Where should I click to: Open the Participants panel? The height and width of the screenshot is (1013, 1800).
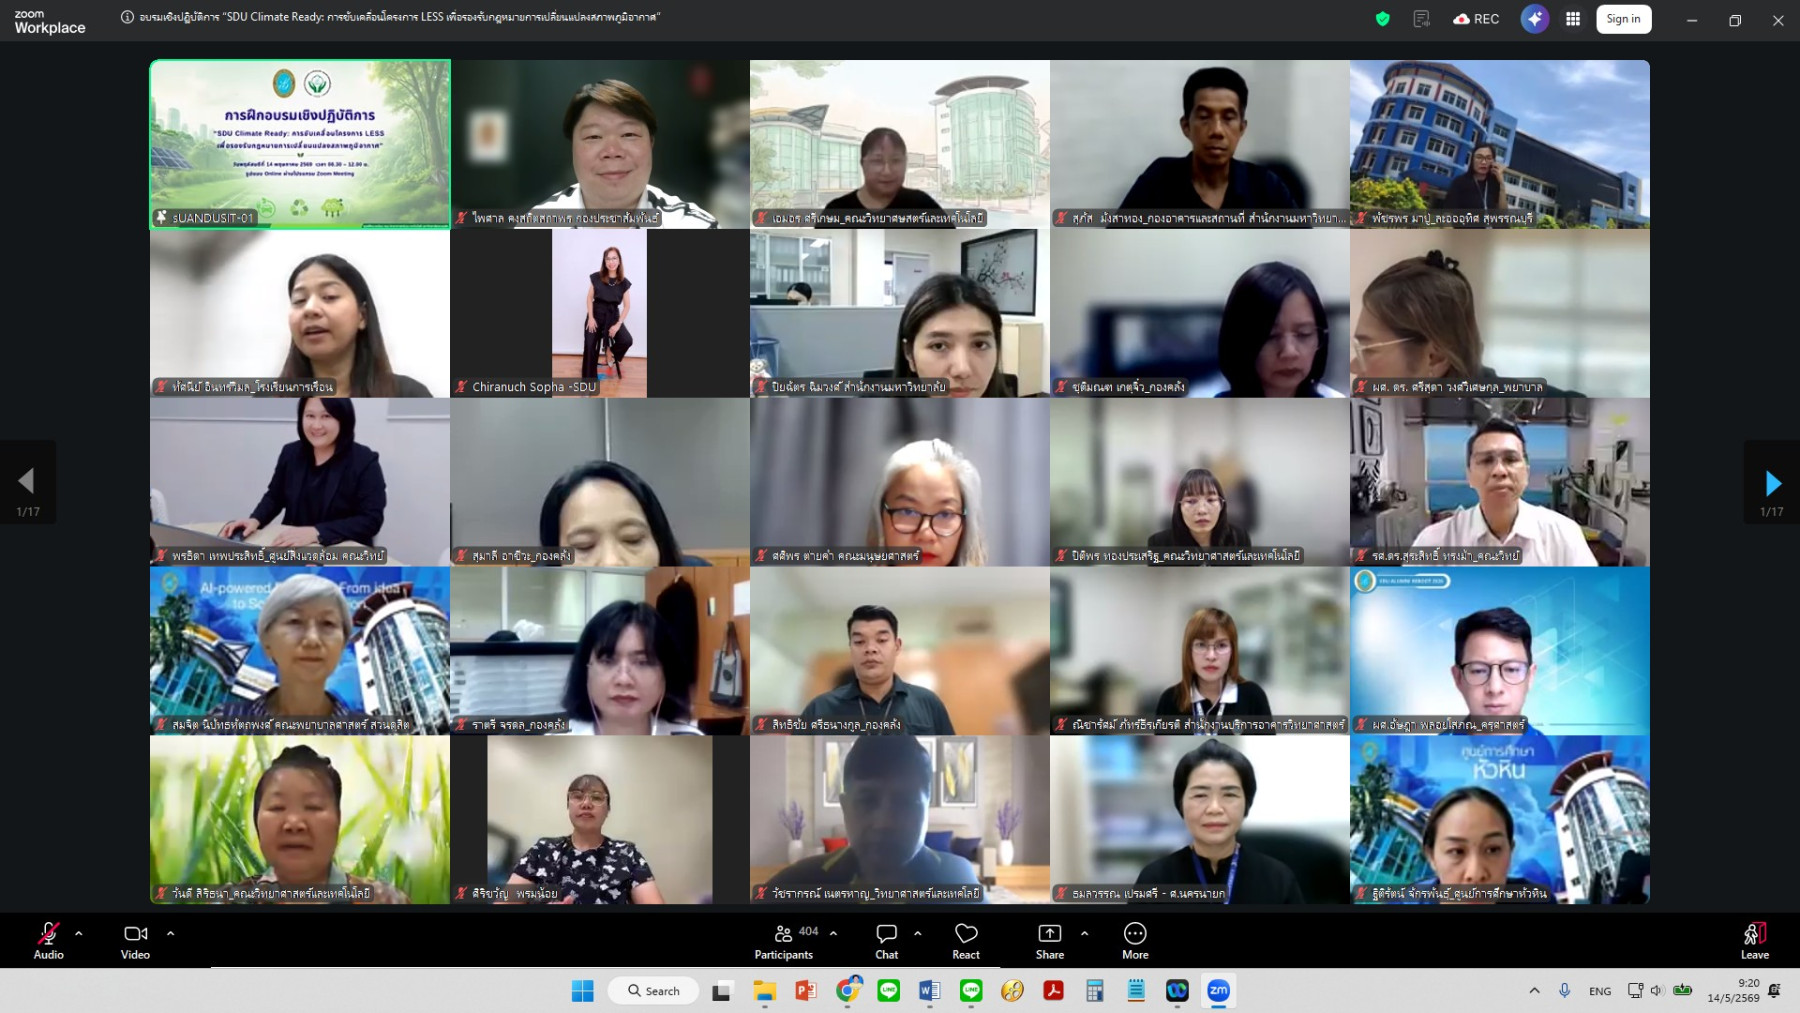(784, 940)
